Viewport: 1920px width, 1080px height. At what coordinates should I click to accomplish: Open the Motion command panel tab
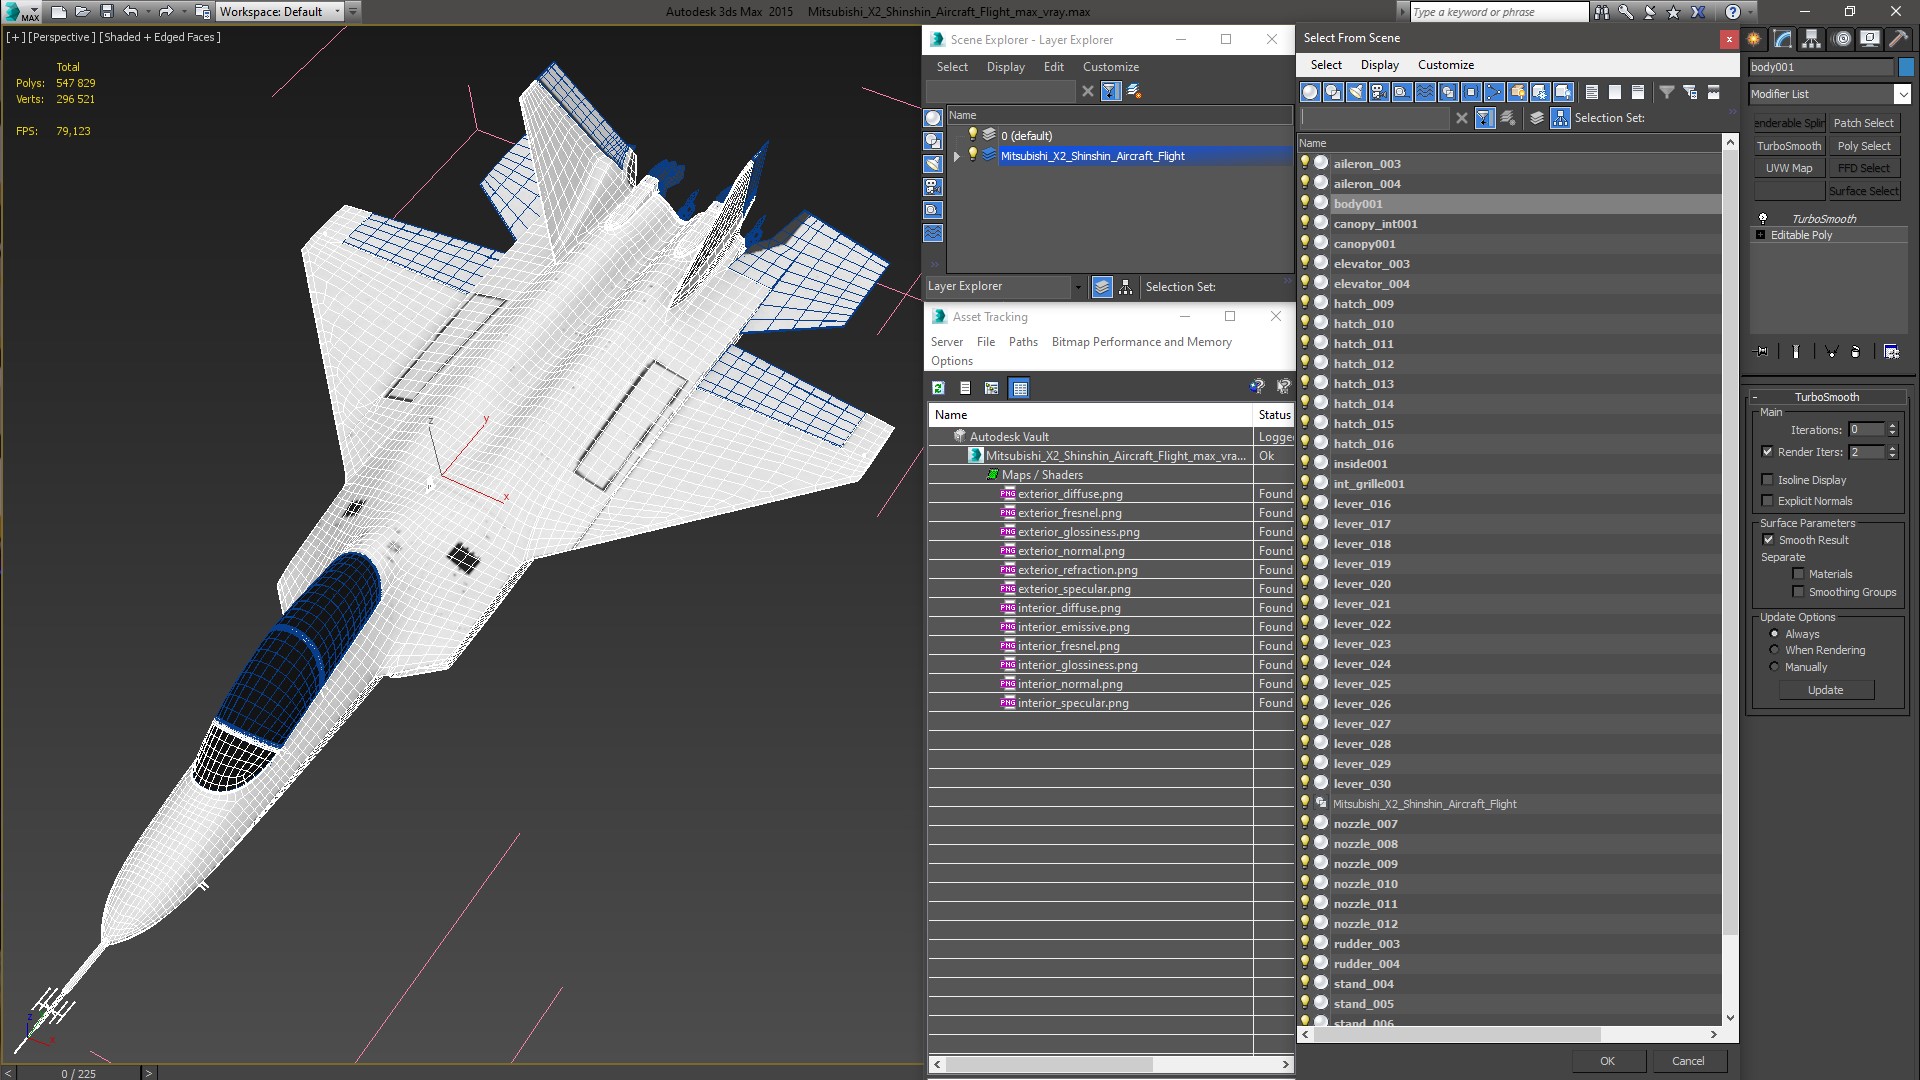tap(1841, 39)
